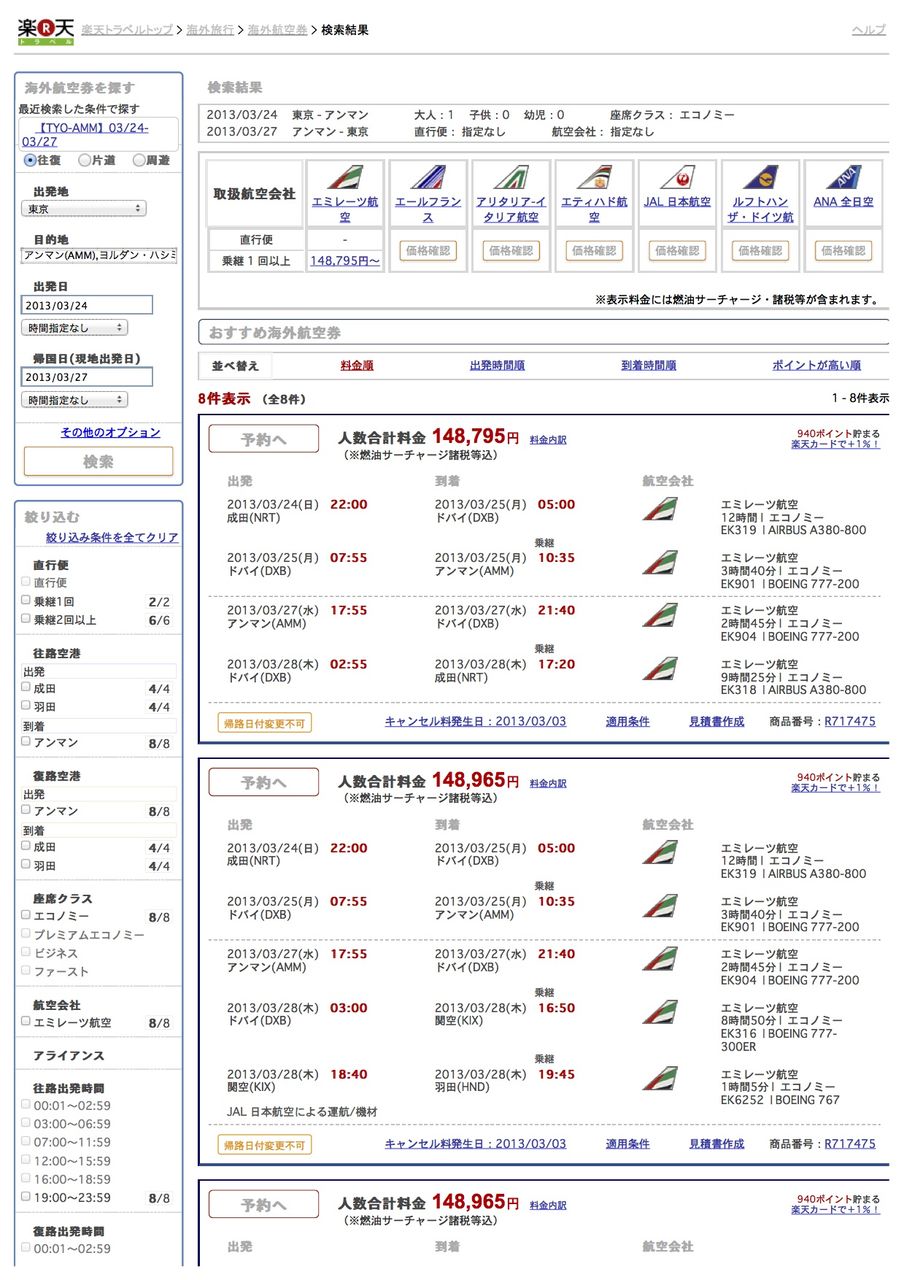Viewport: 904px width, 1280px height.
Task: Open その他のオプション link
Action: (x=110, y=432)
